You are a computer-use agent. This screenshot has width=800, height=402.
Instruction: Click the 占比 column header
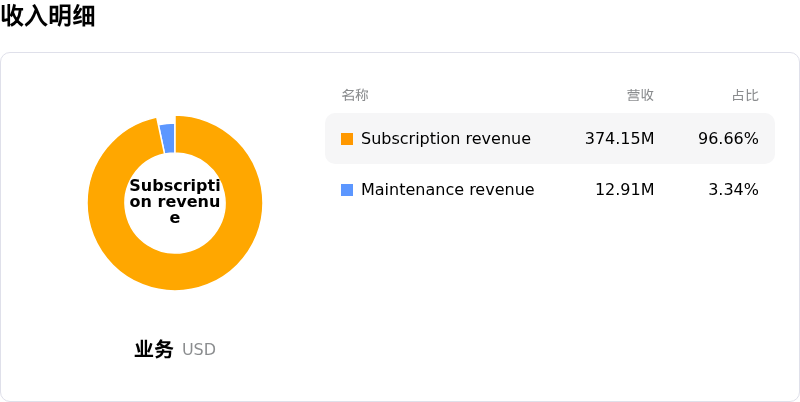point(745,95)
